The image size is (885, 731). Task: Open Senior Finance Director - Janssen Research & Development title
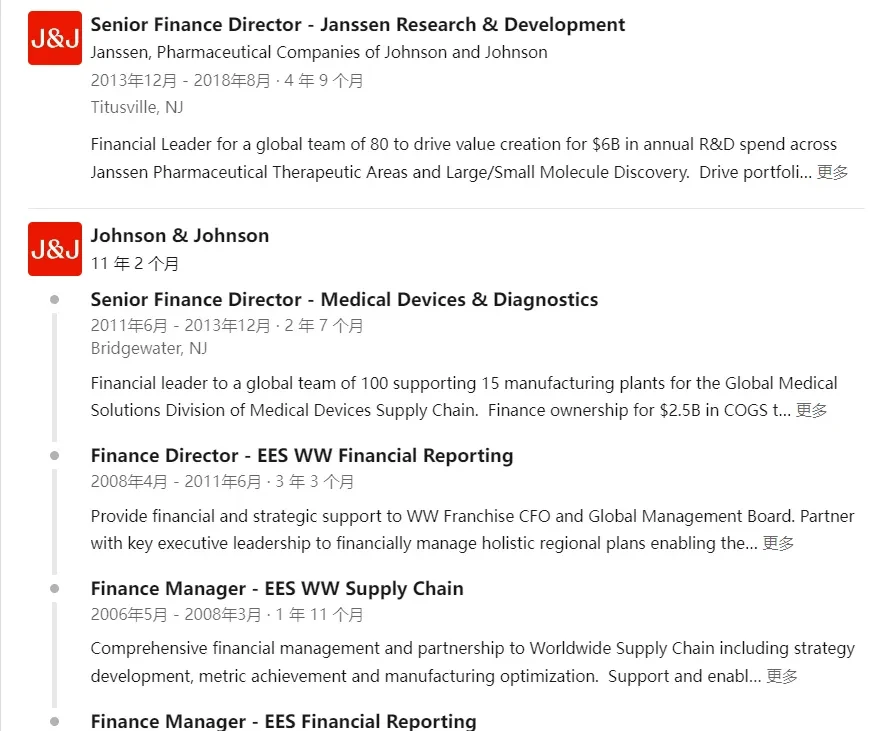358,25
